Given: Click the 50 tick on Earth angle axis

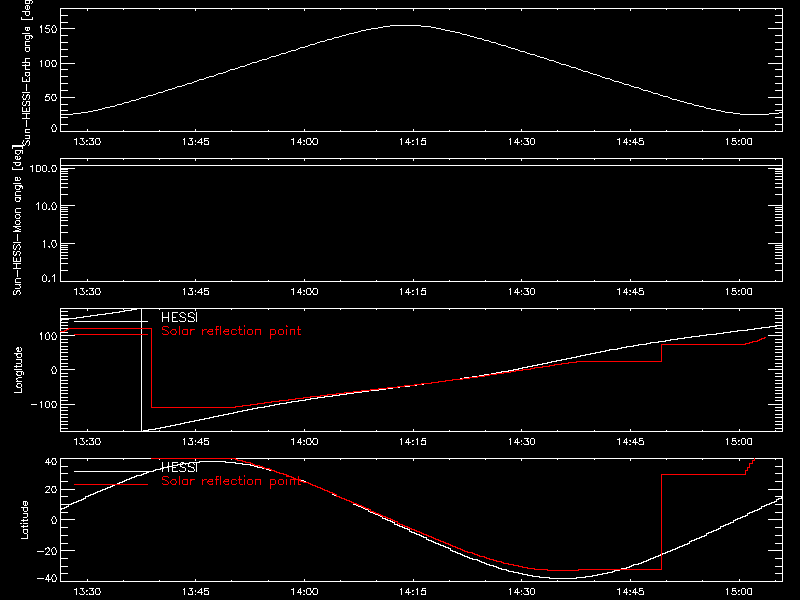Looking at the screenshot, I should (51, 97).
